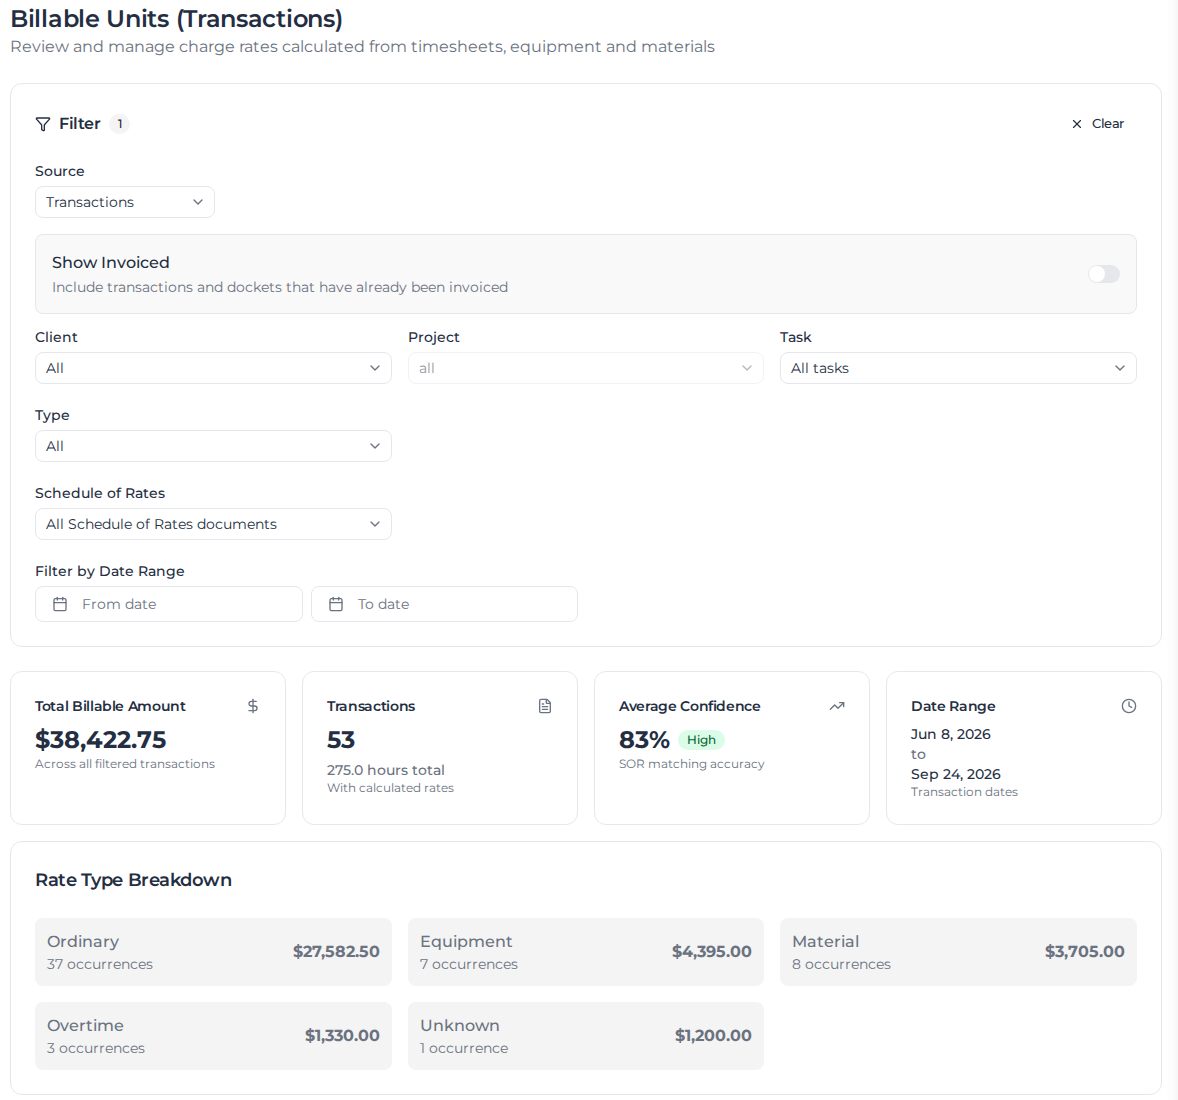Viewport: 1178px width, 1100px height.
Task: Click the 37 occurrences label
Action: [100, 964]
